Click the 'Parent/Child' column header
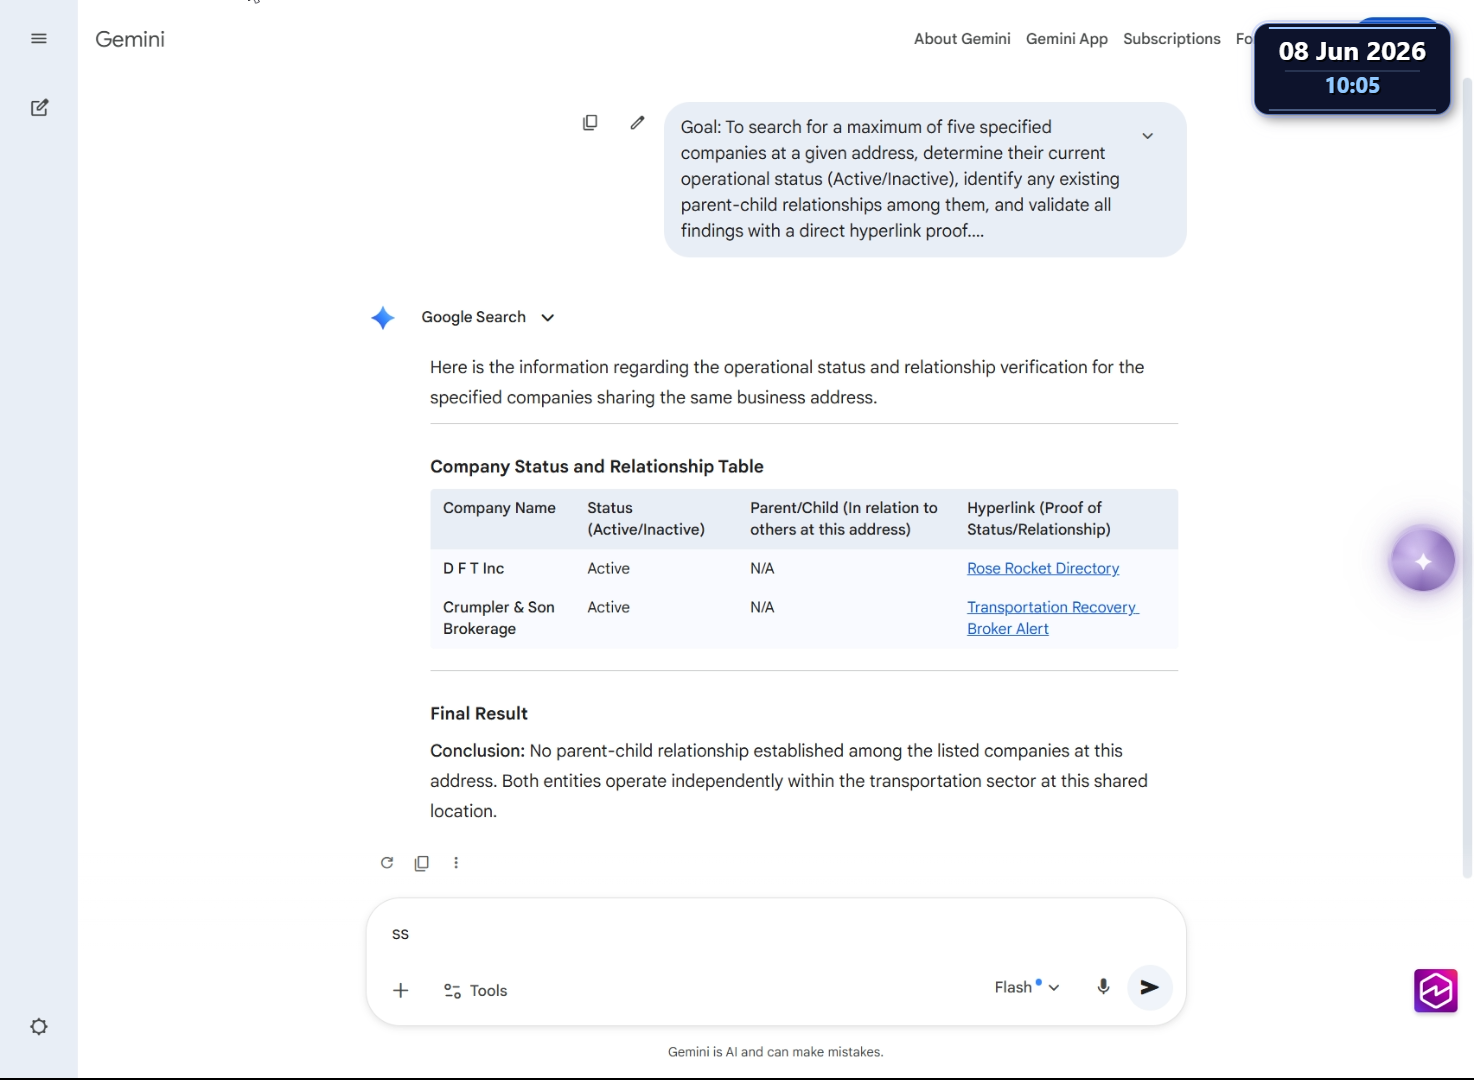 [x=844, y=519]
